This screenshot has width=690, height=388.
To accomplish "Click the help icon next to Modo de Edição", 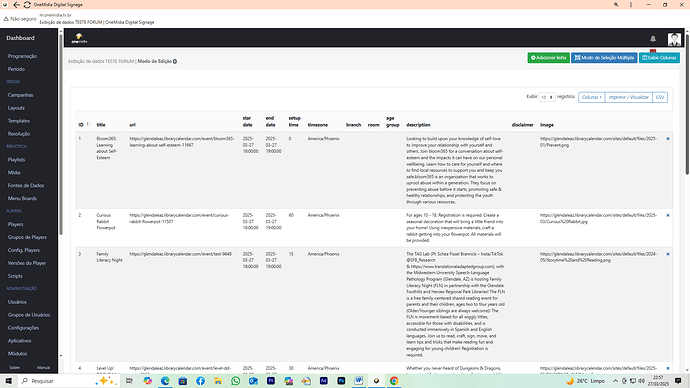I will [175, 62].
